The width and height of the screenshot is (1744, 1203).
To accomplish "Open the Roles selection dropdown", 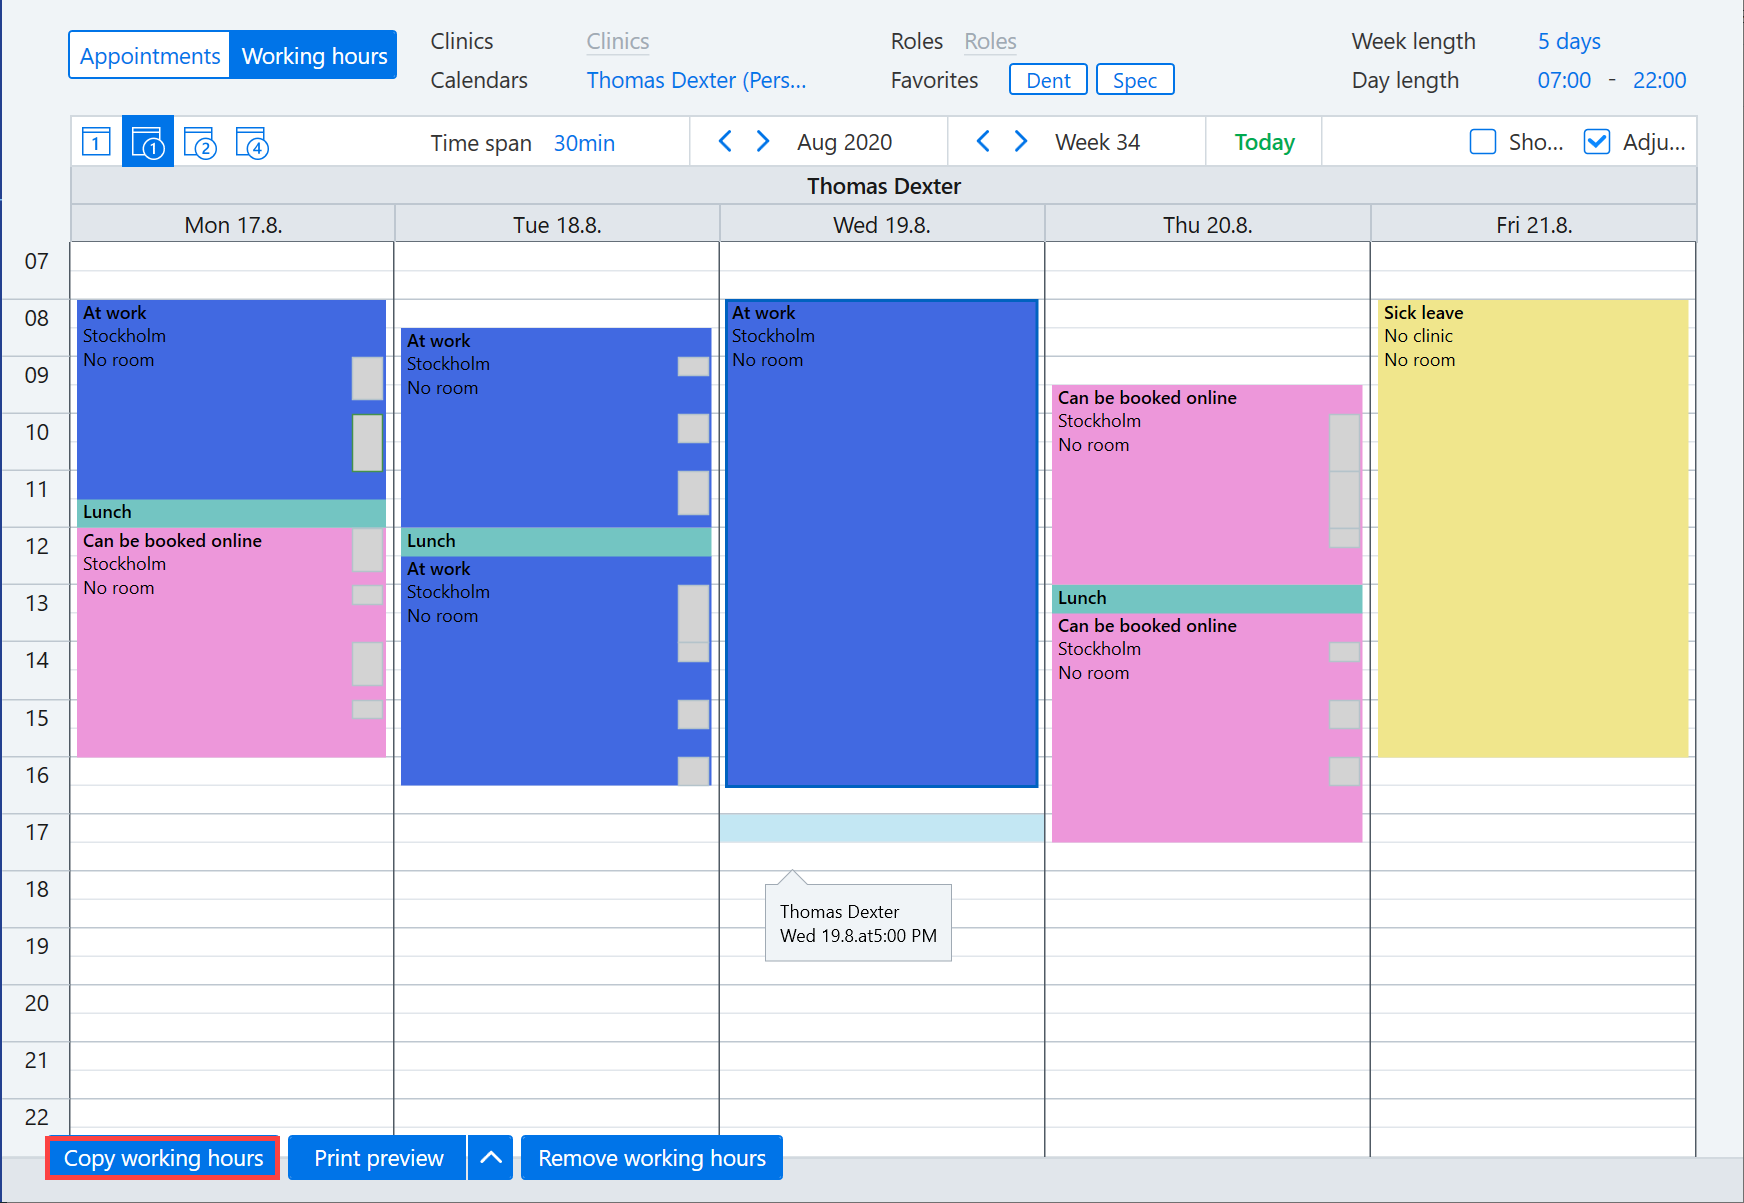I will point(990,41).
